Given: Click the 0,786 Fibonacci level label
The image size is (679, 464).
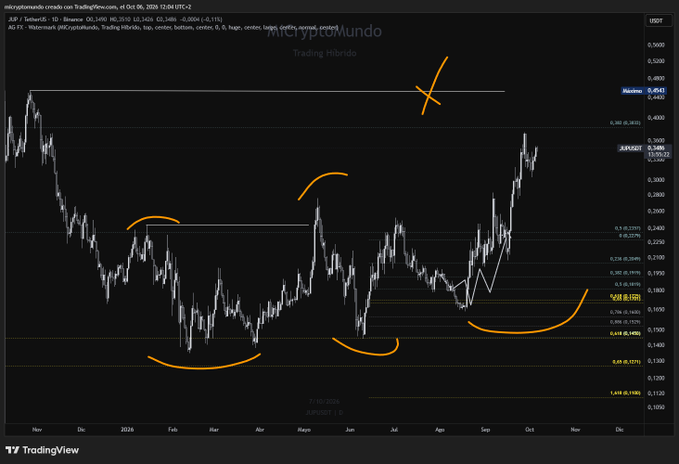Looking at the screenshot, I should 625,312.
